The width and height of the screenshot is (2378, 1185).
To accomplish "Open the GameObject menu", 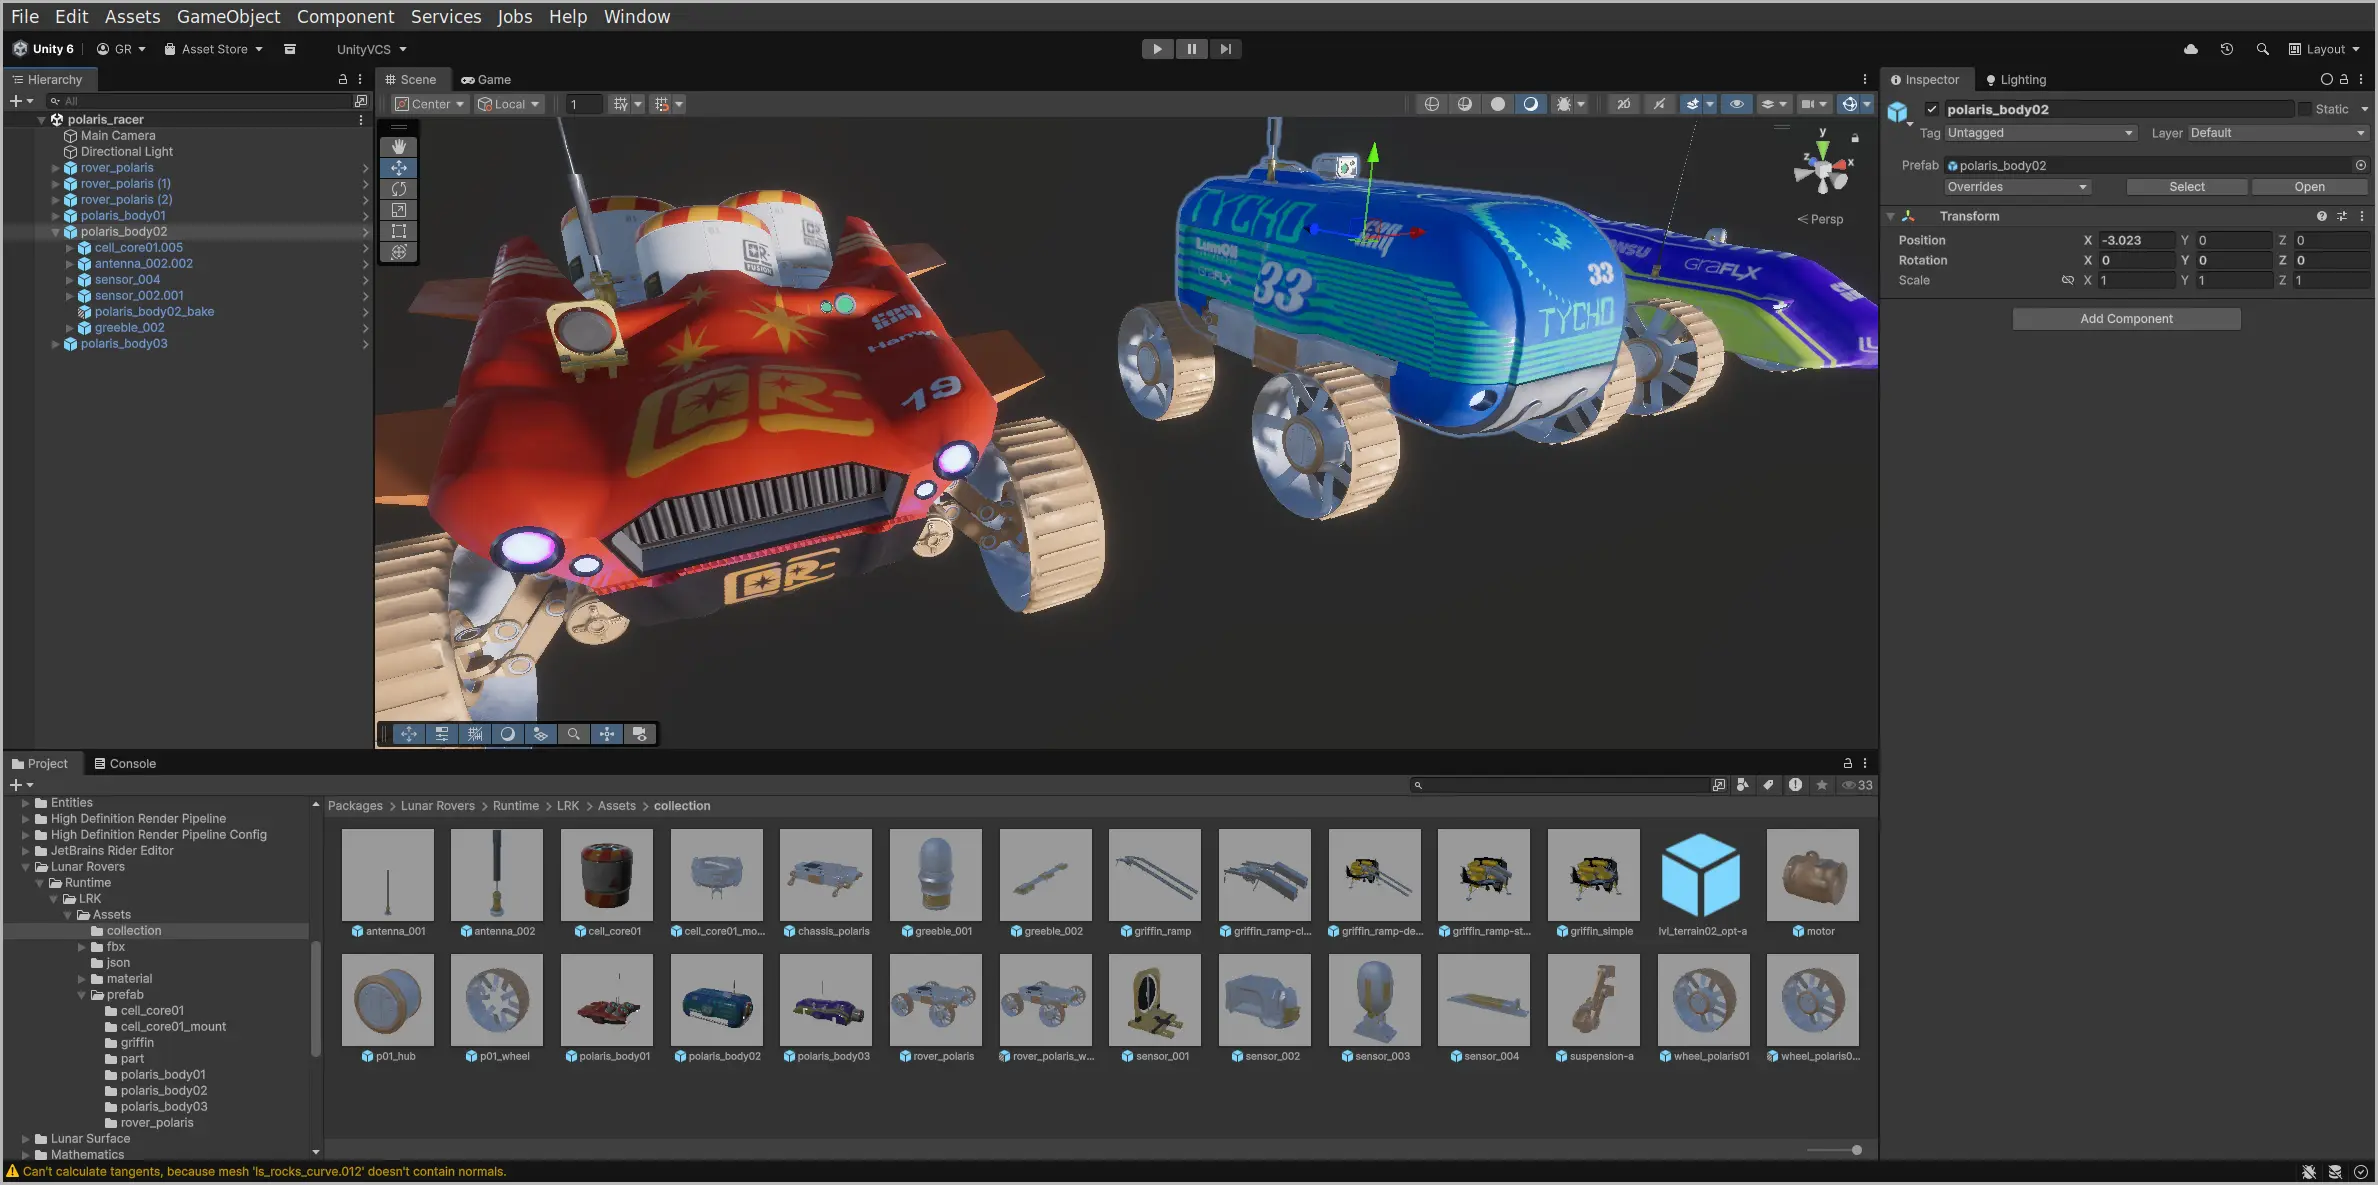I will 228,16.
